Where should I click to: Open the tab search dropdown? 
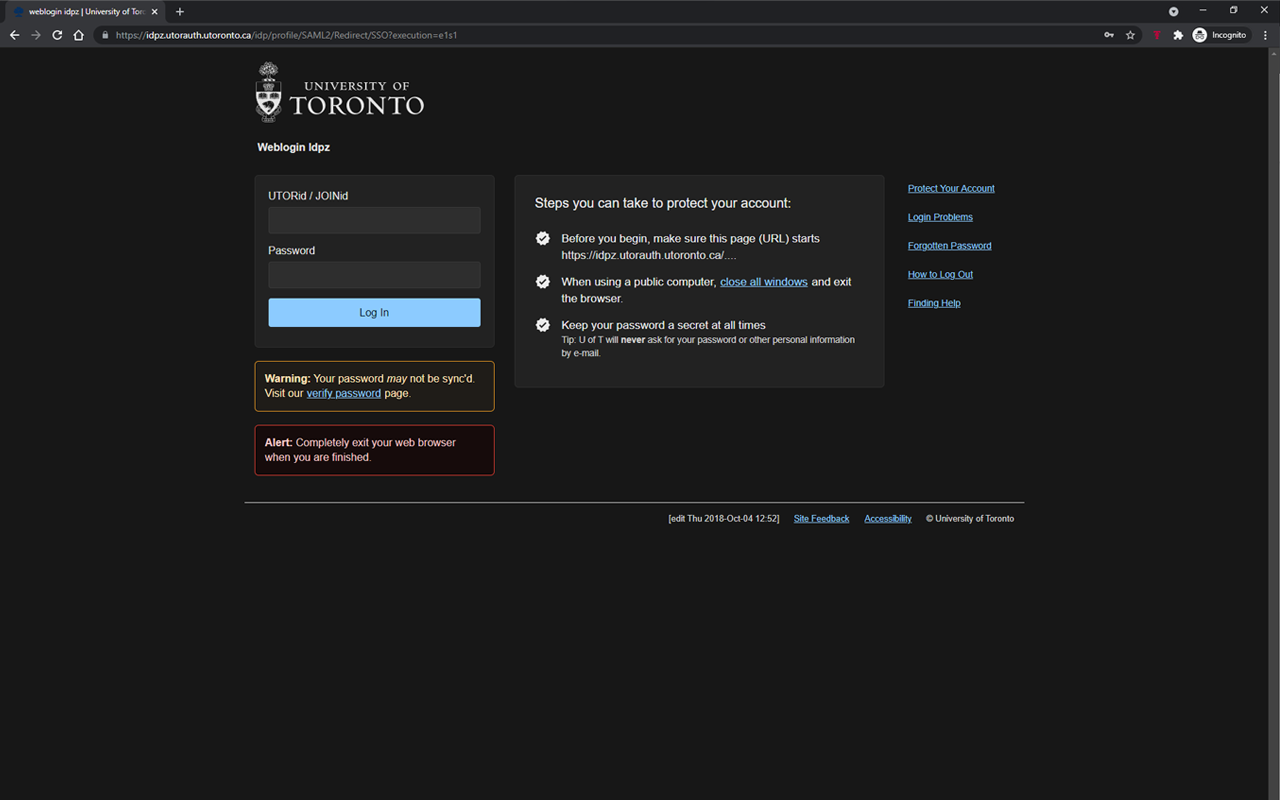pos(1174,12)
